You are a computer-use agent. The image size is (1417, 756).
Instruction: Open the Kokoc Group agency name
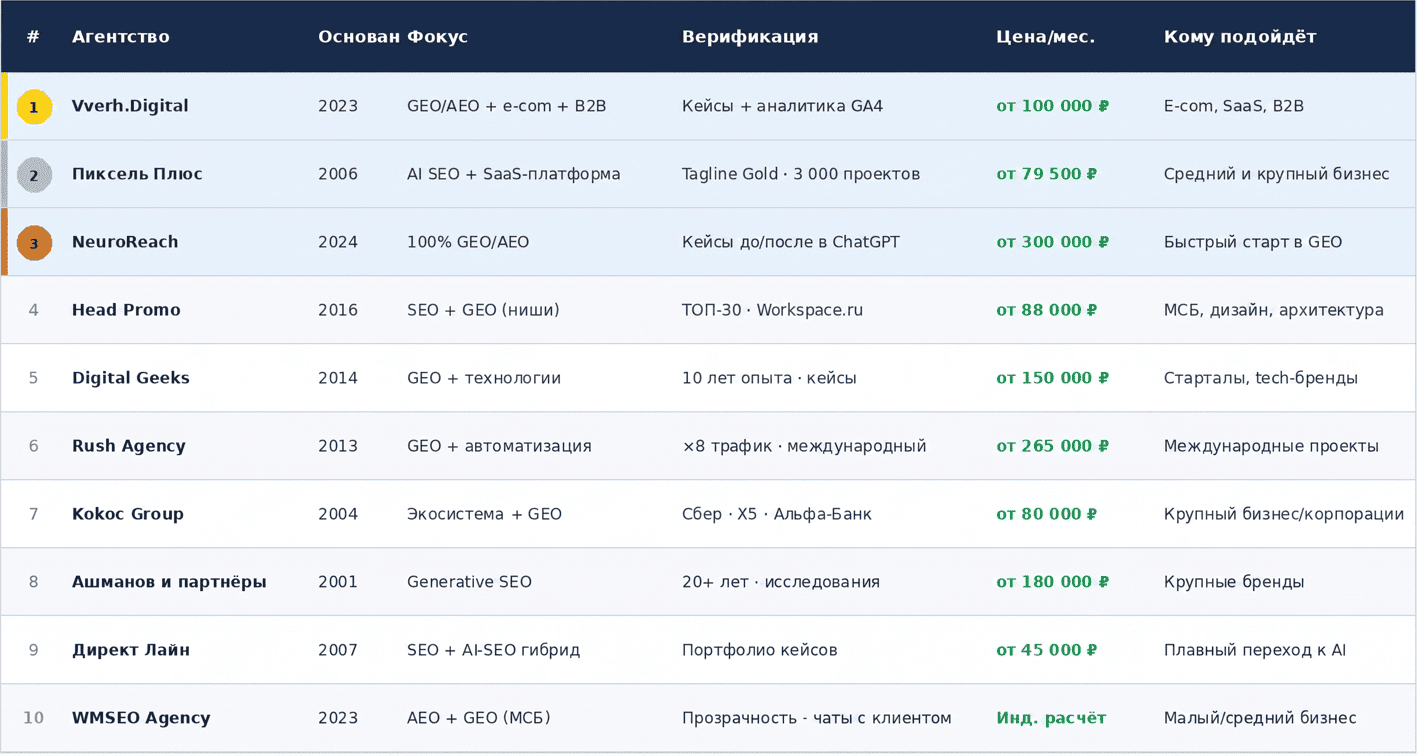pyautogui.click(x=127, y=514)
